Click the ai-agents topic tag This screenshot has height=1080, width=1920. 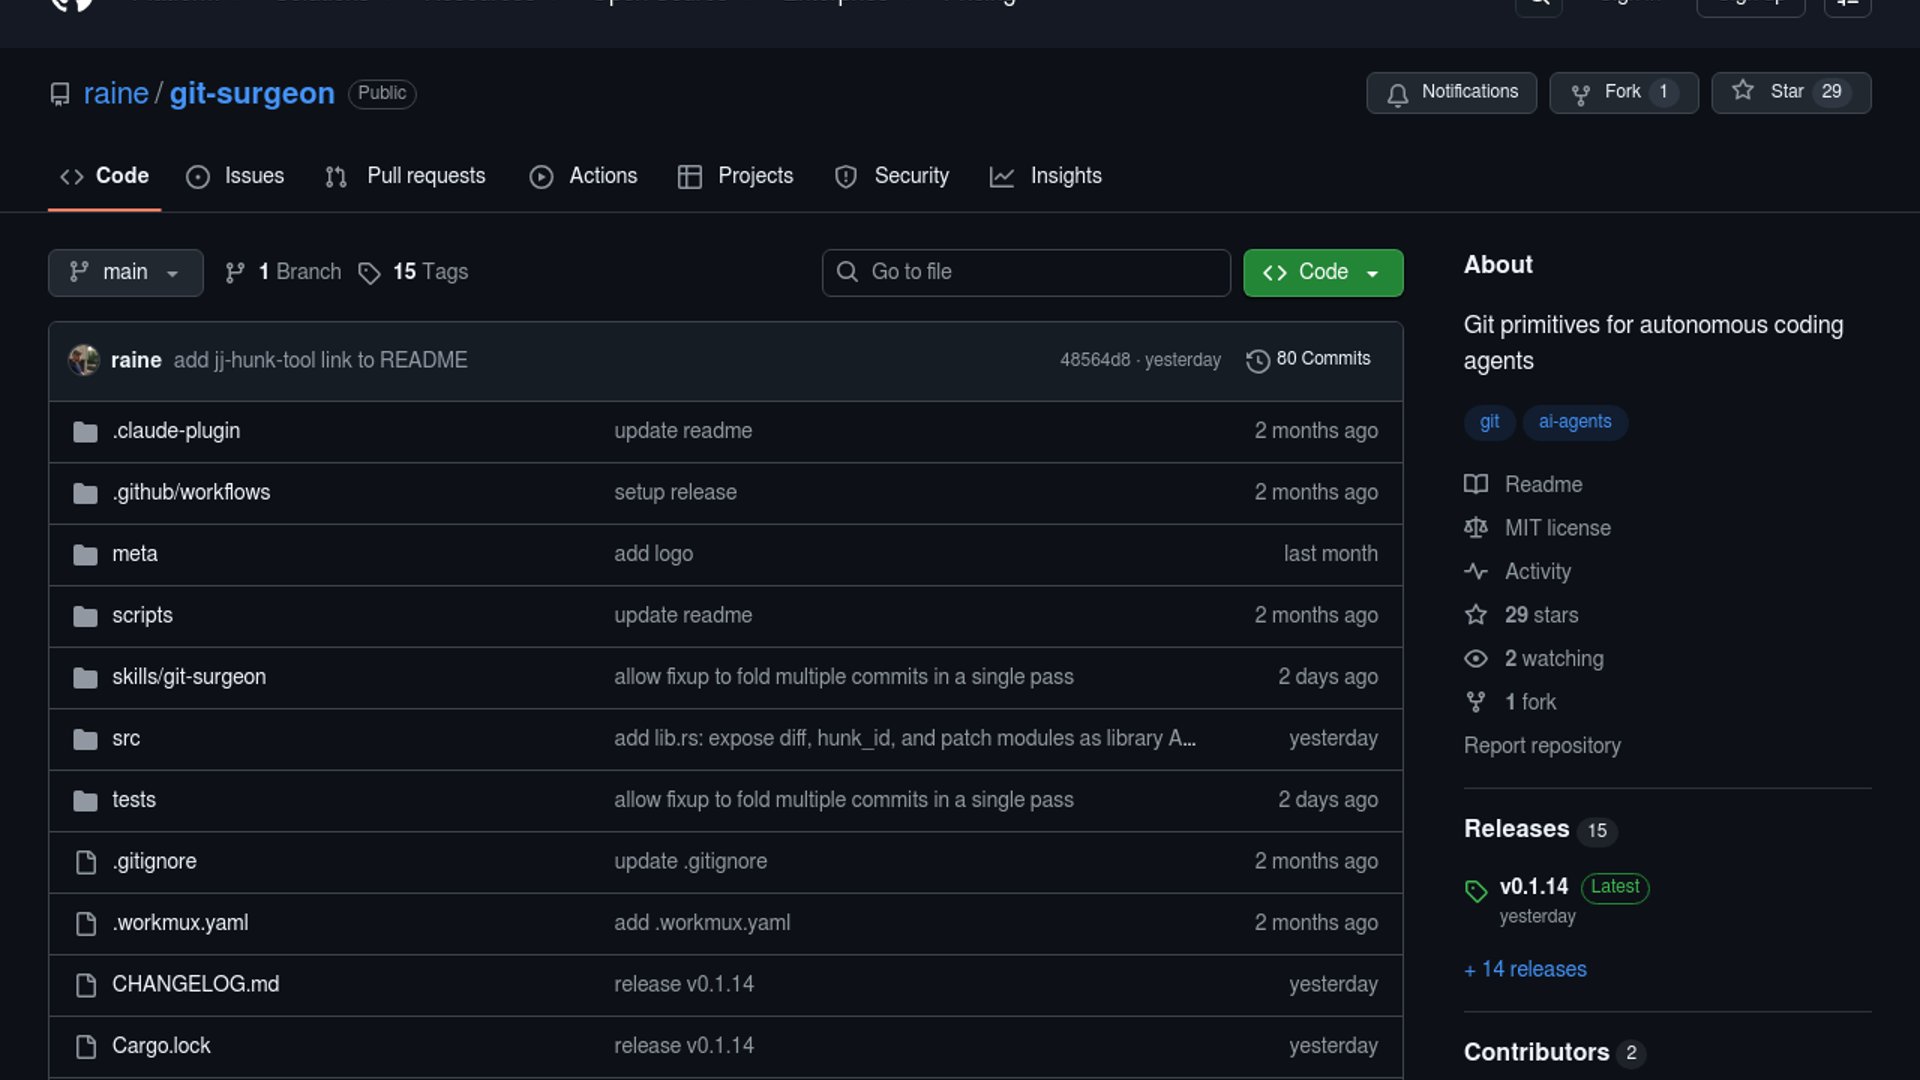1574,422
